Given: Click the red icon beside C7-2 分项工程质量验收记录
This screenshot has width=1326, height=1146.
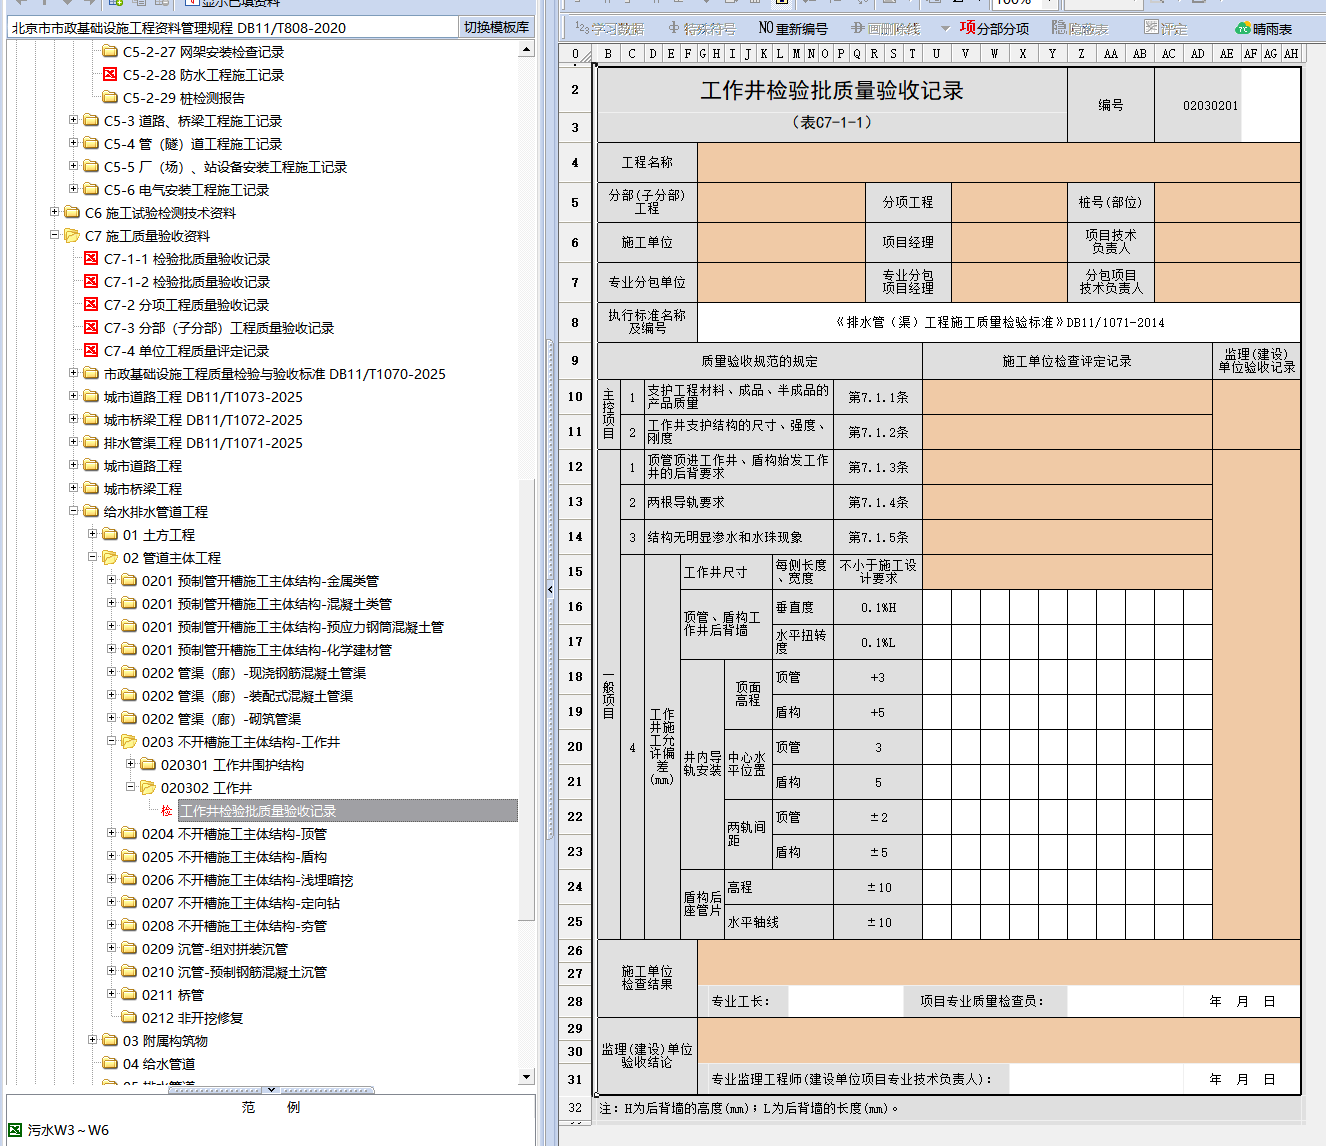Looking at the screenshot, I should 91,305.
